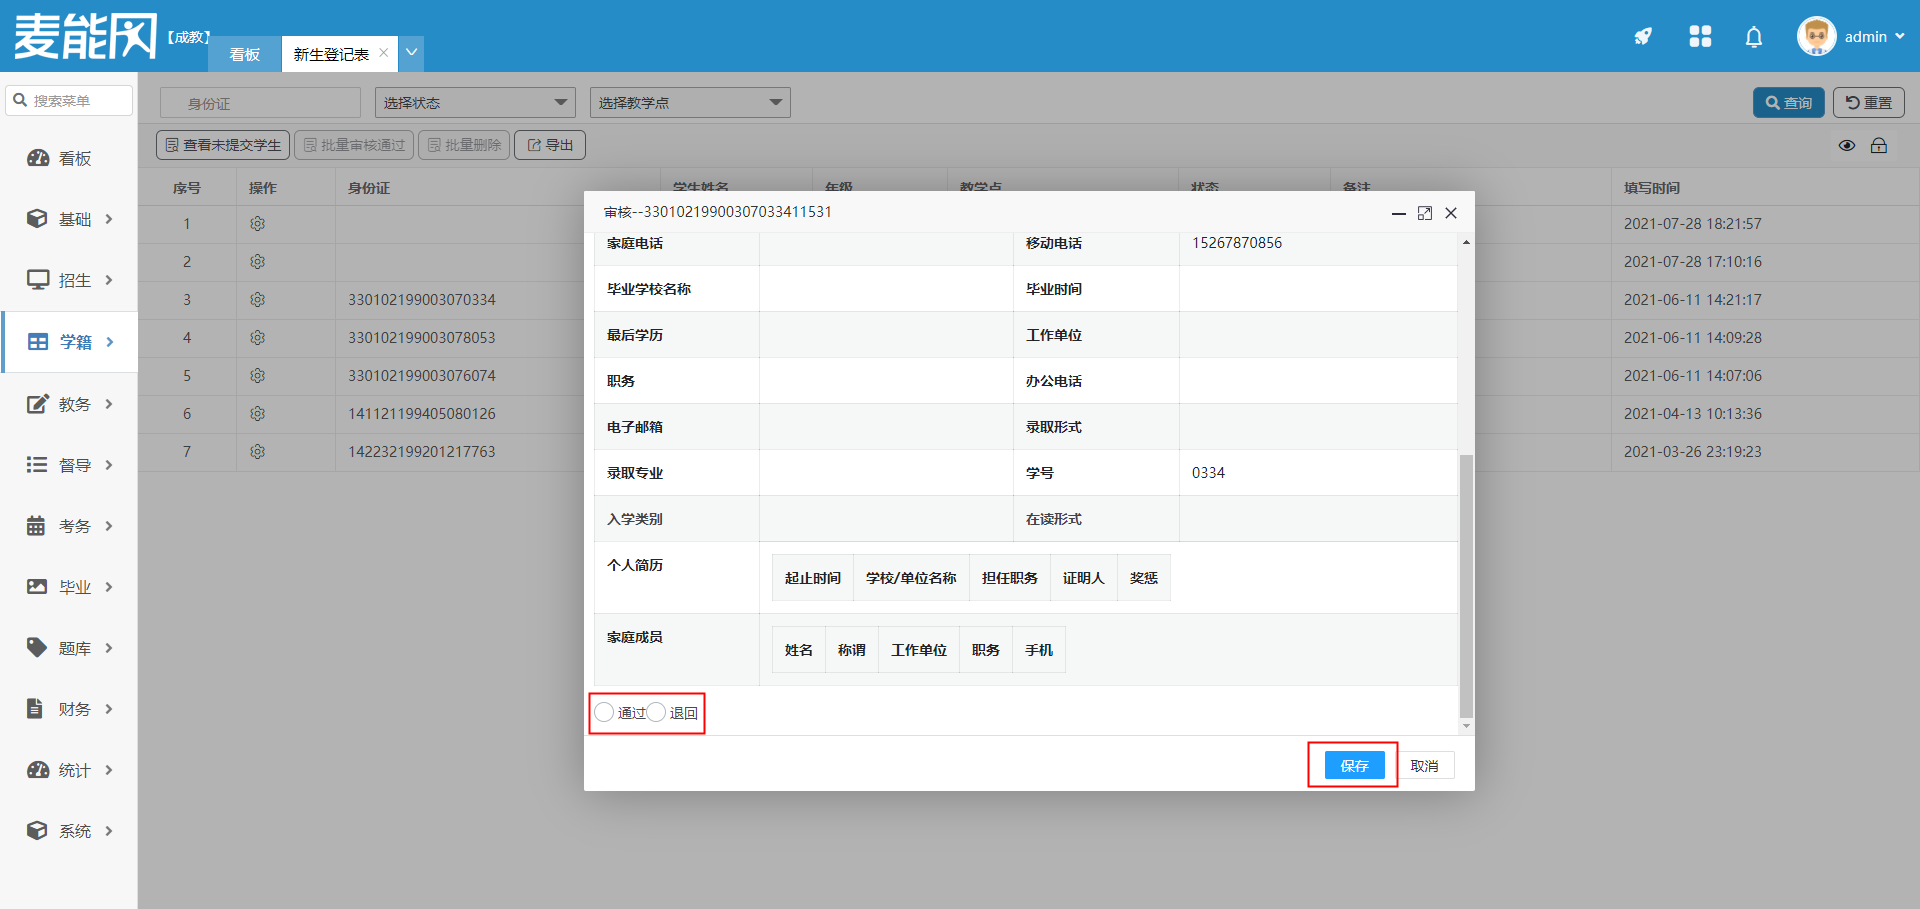Screen dimensions: 1920x909
Task: Select the 退回 radio option
Action: pyautogui.click(x=657, y=712)
